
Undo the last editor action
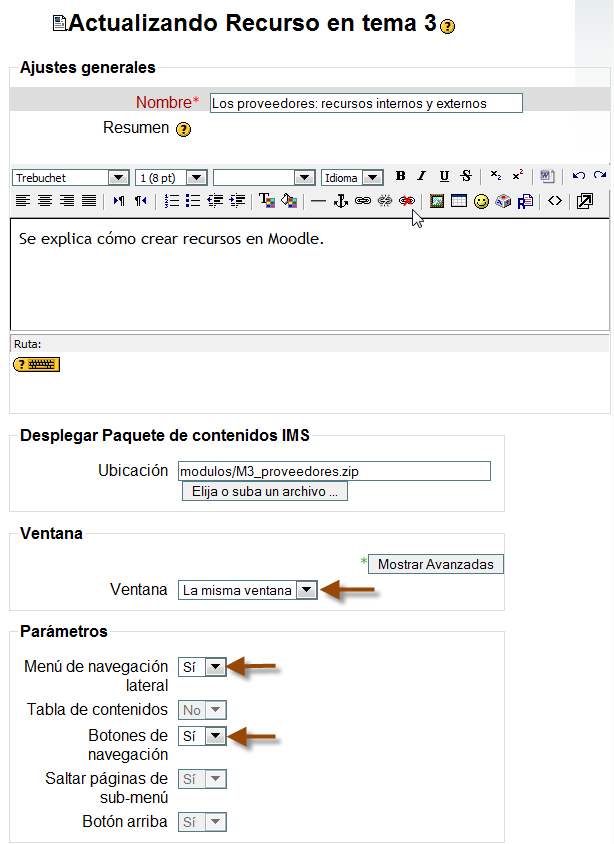pos(578,176)
